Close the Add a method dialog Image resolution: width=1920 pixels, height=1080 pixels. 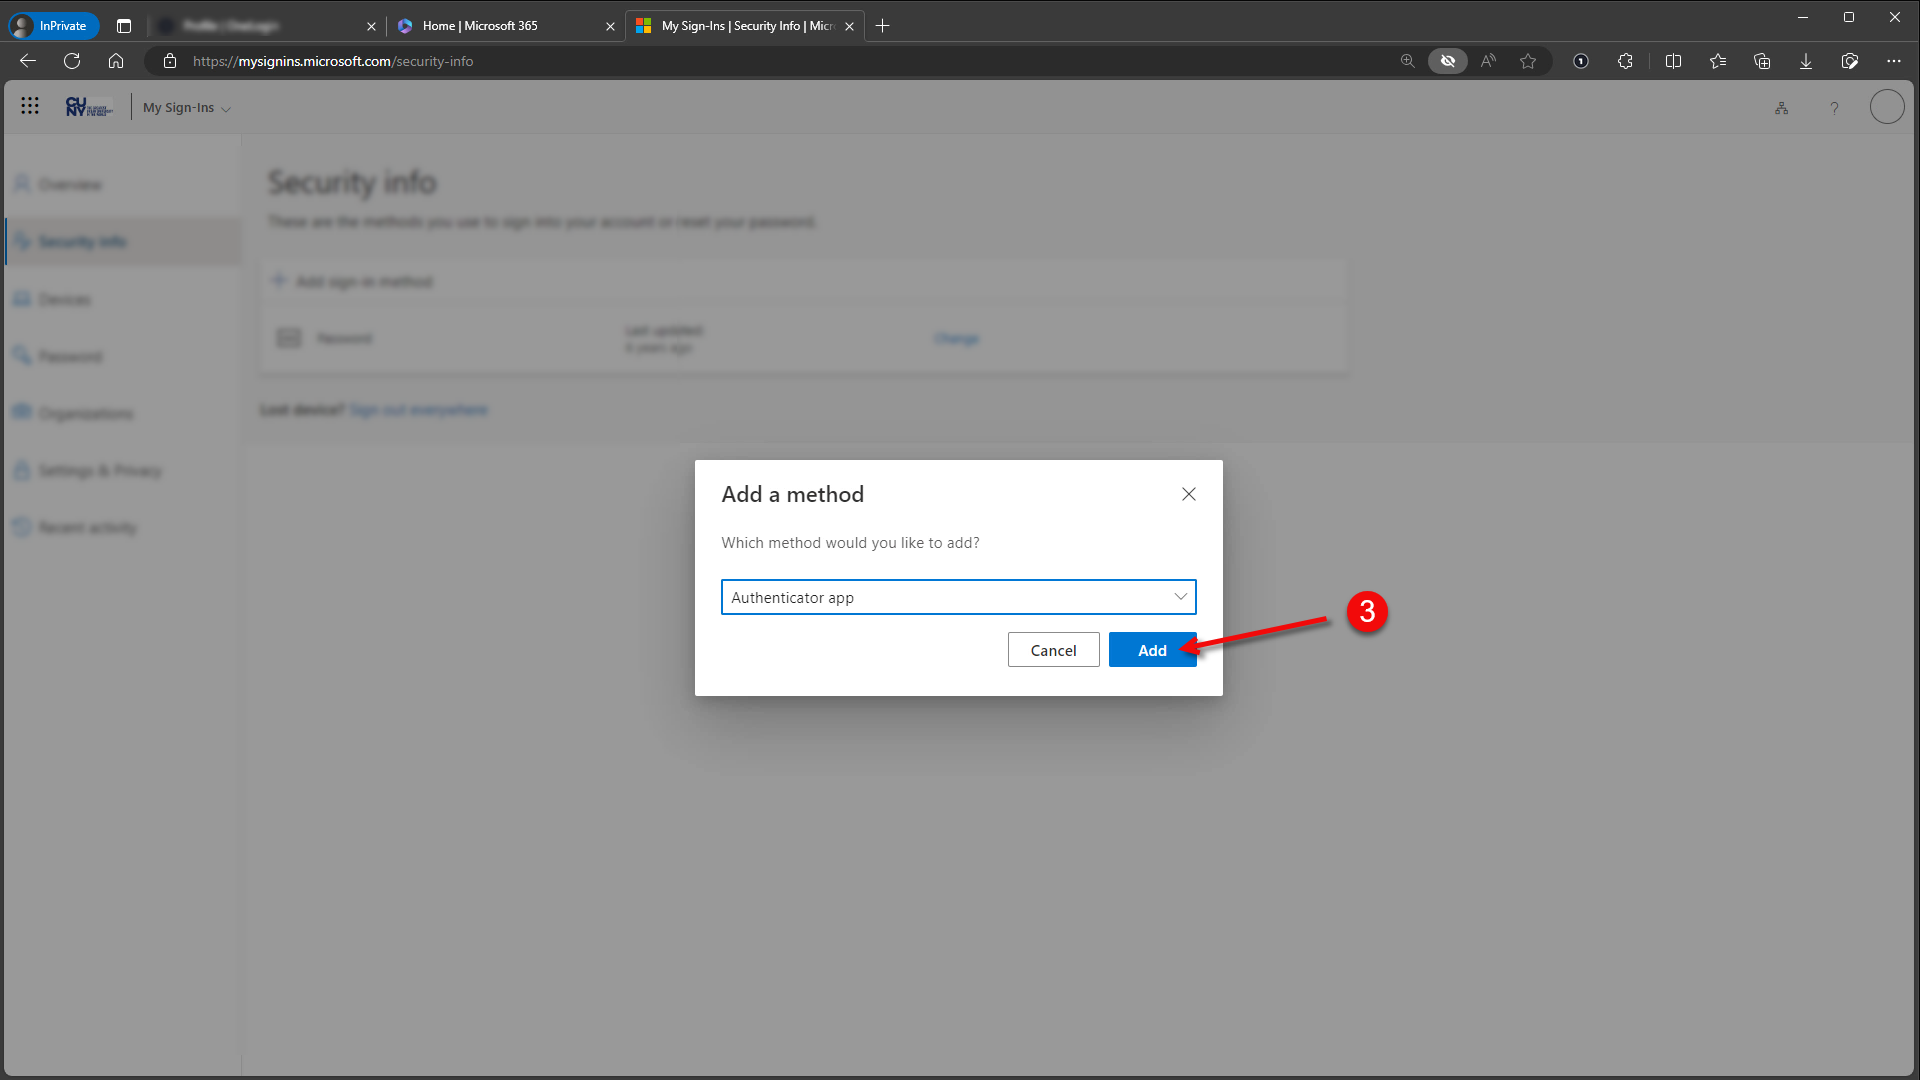coord(1188,494)
